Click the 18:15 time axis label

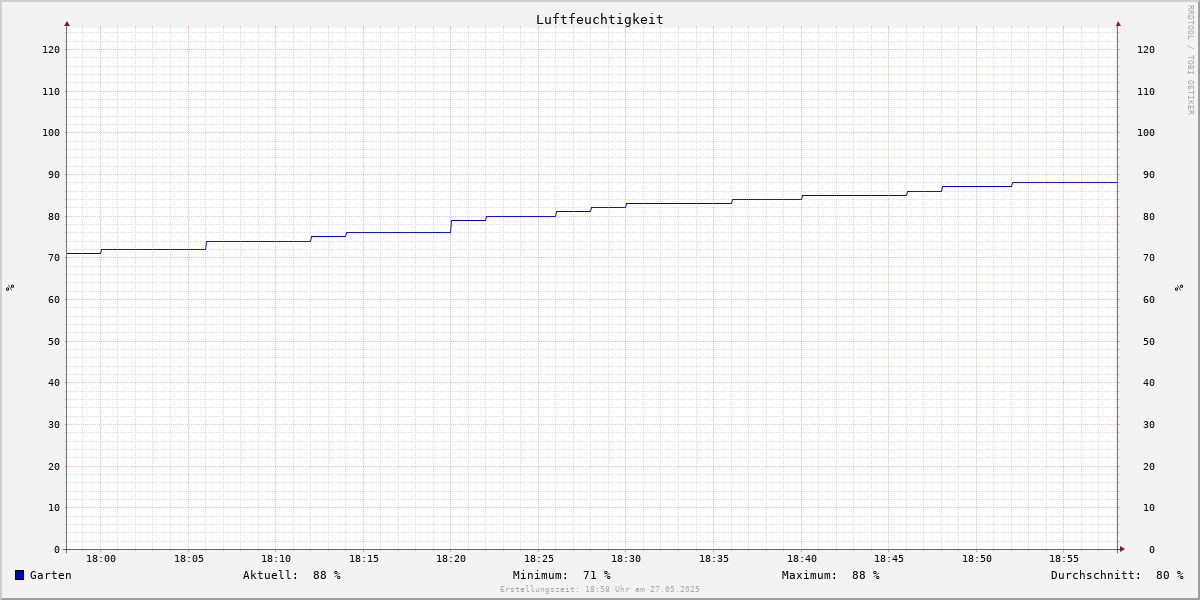[x=364, y=559]
